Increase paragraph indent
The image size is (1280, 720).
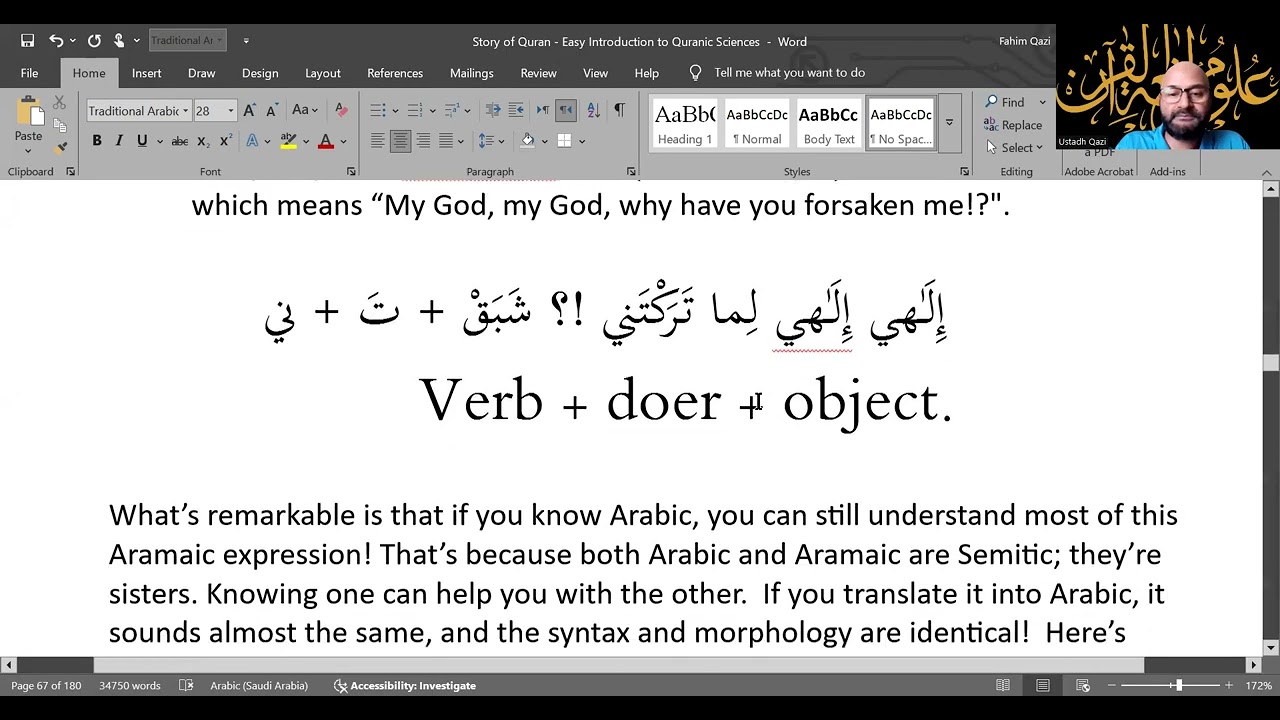[516, 110]
